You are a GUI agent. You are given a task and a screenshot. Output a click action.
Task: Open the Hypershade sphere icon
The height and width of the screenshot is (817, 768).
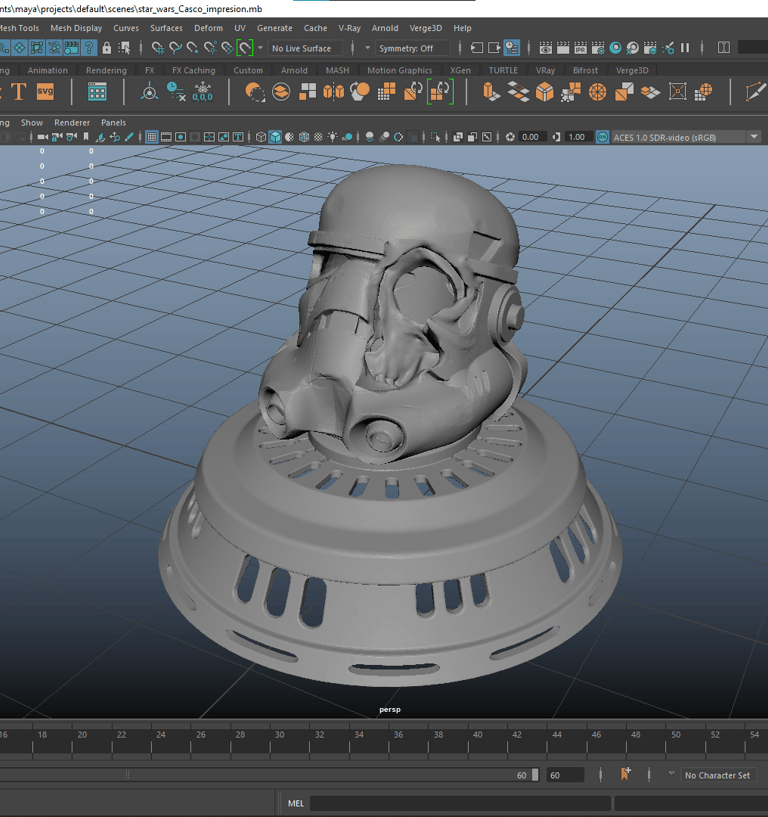click(615, 48)
